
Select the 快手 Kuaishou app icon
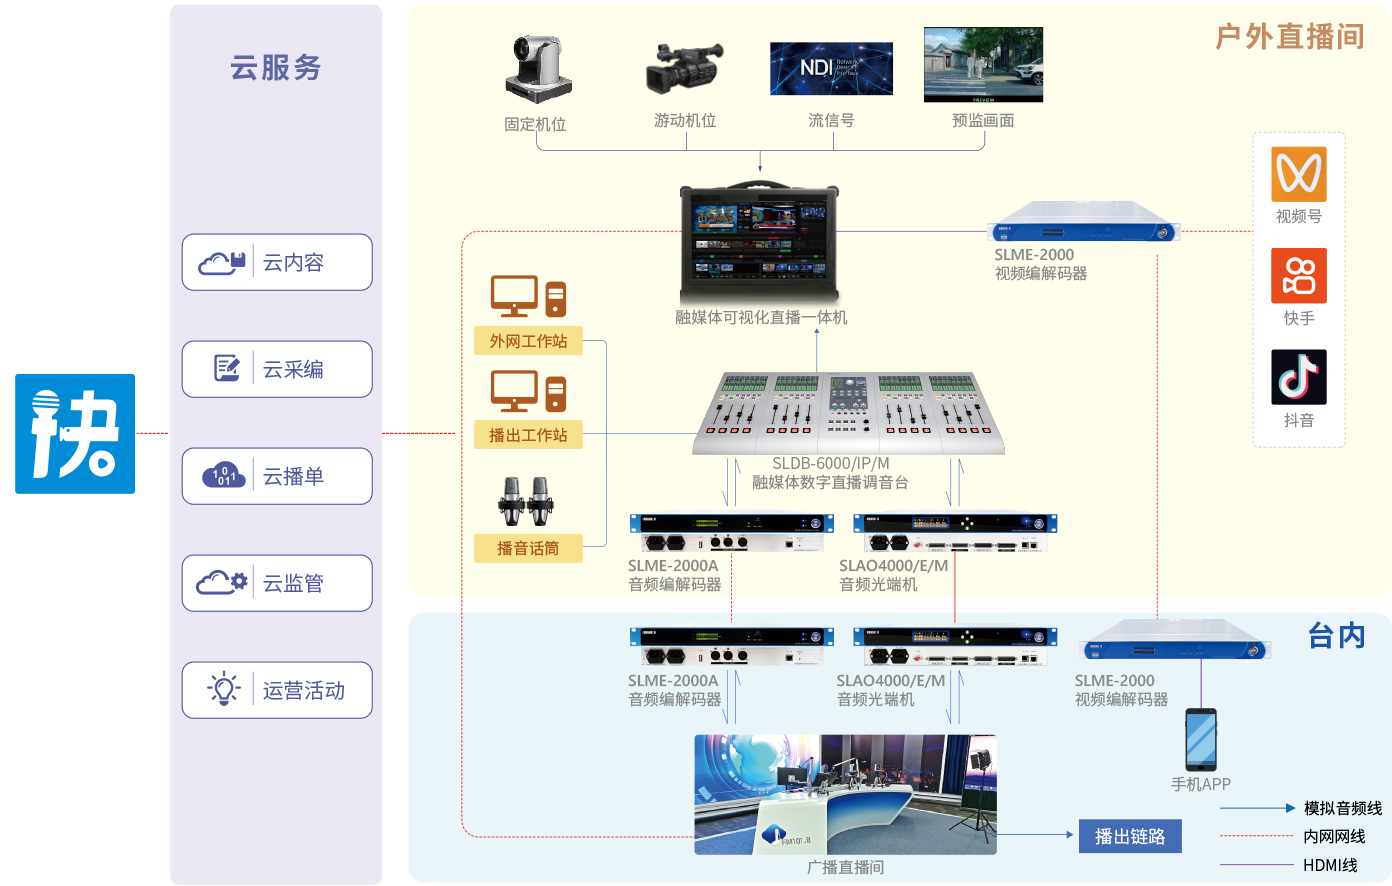tap(1298, 276)
